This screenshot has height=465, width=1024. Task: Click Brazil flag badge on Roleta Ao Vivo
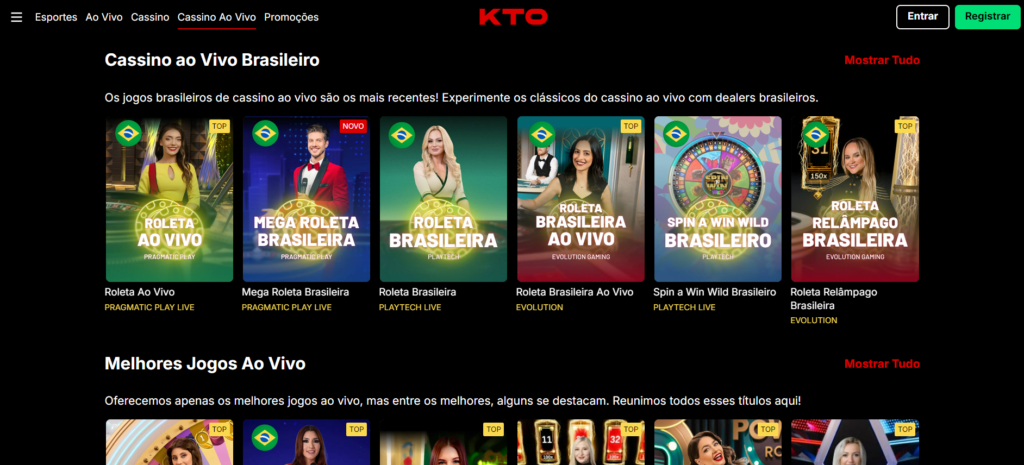click(x=129, y=133)
